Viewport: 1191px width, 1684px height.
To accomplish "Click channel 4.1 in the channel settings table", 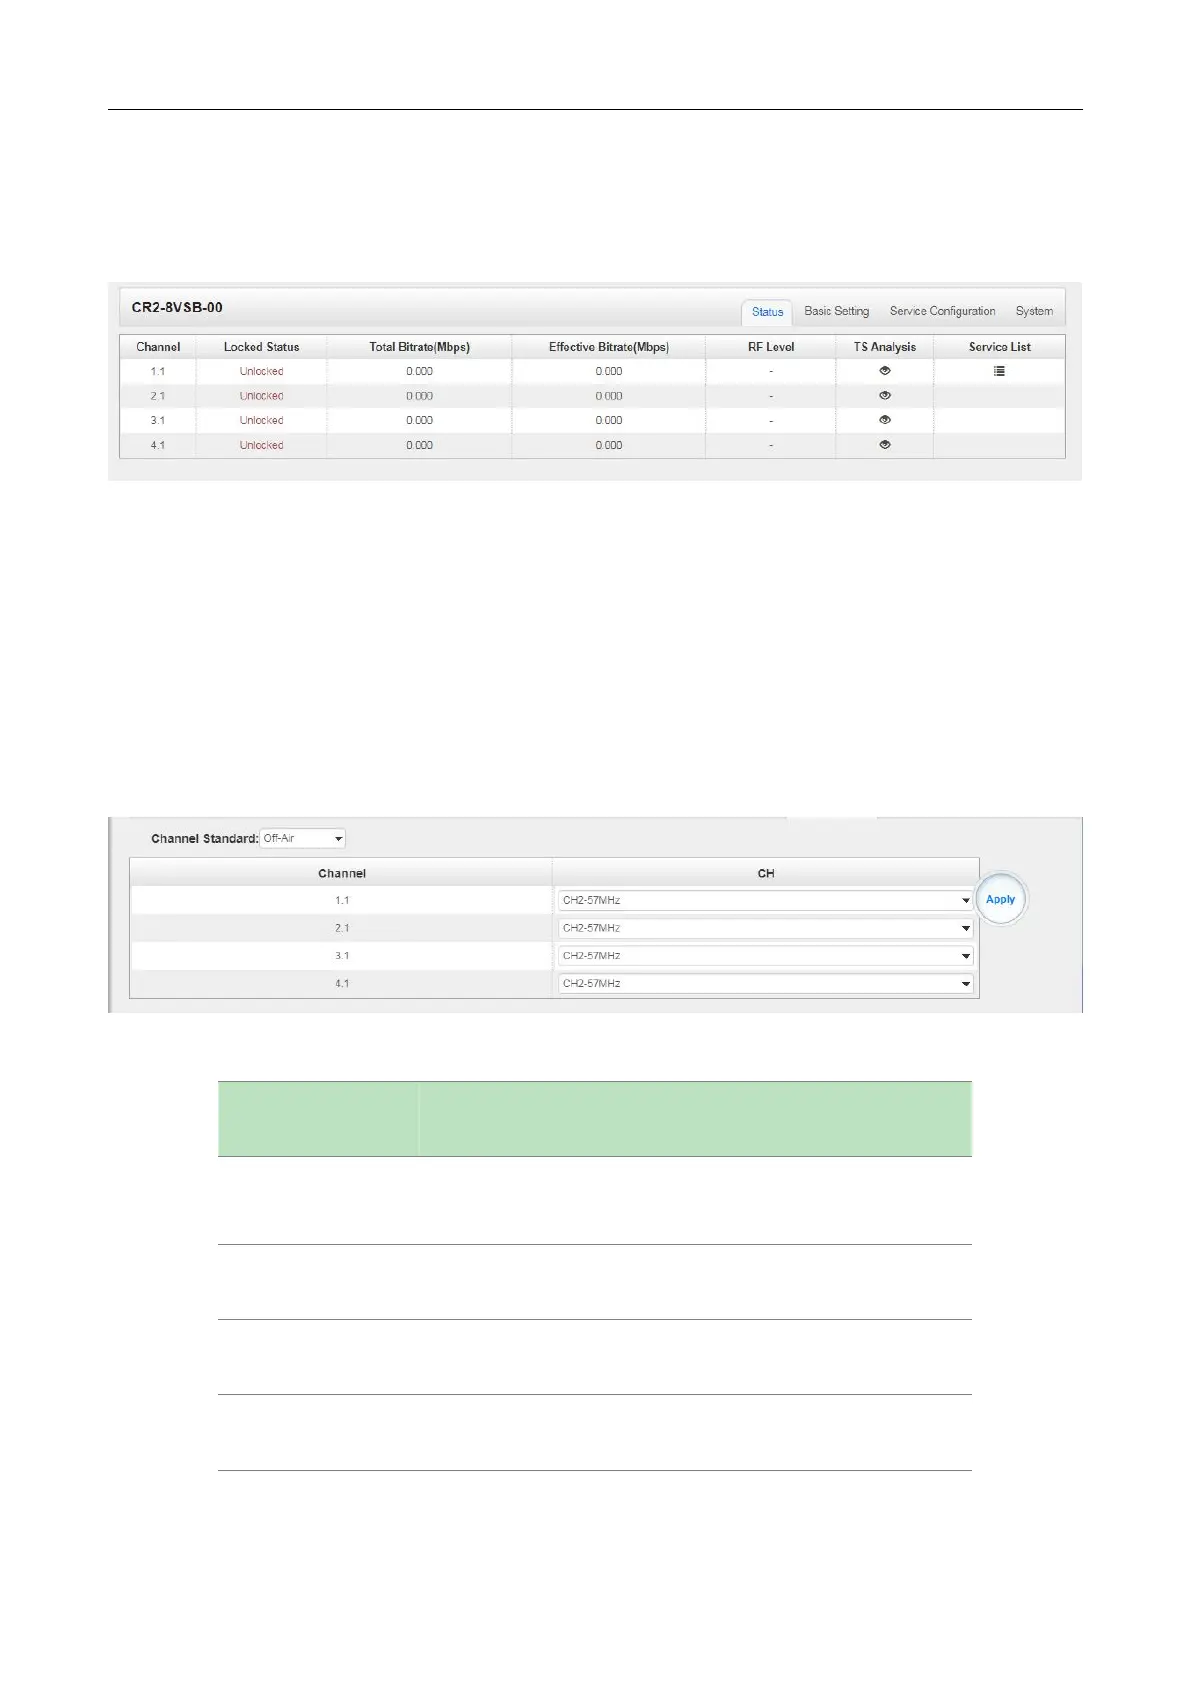I will (x=342, y=984).
